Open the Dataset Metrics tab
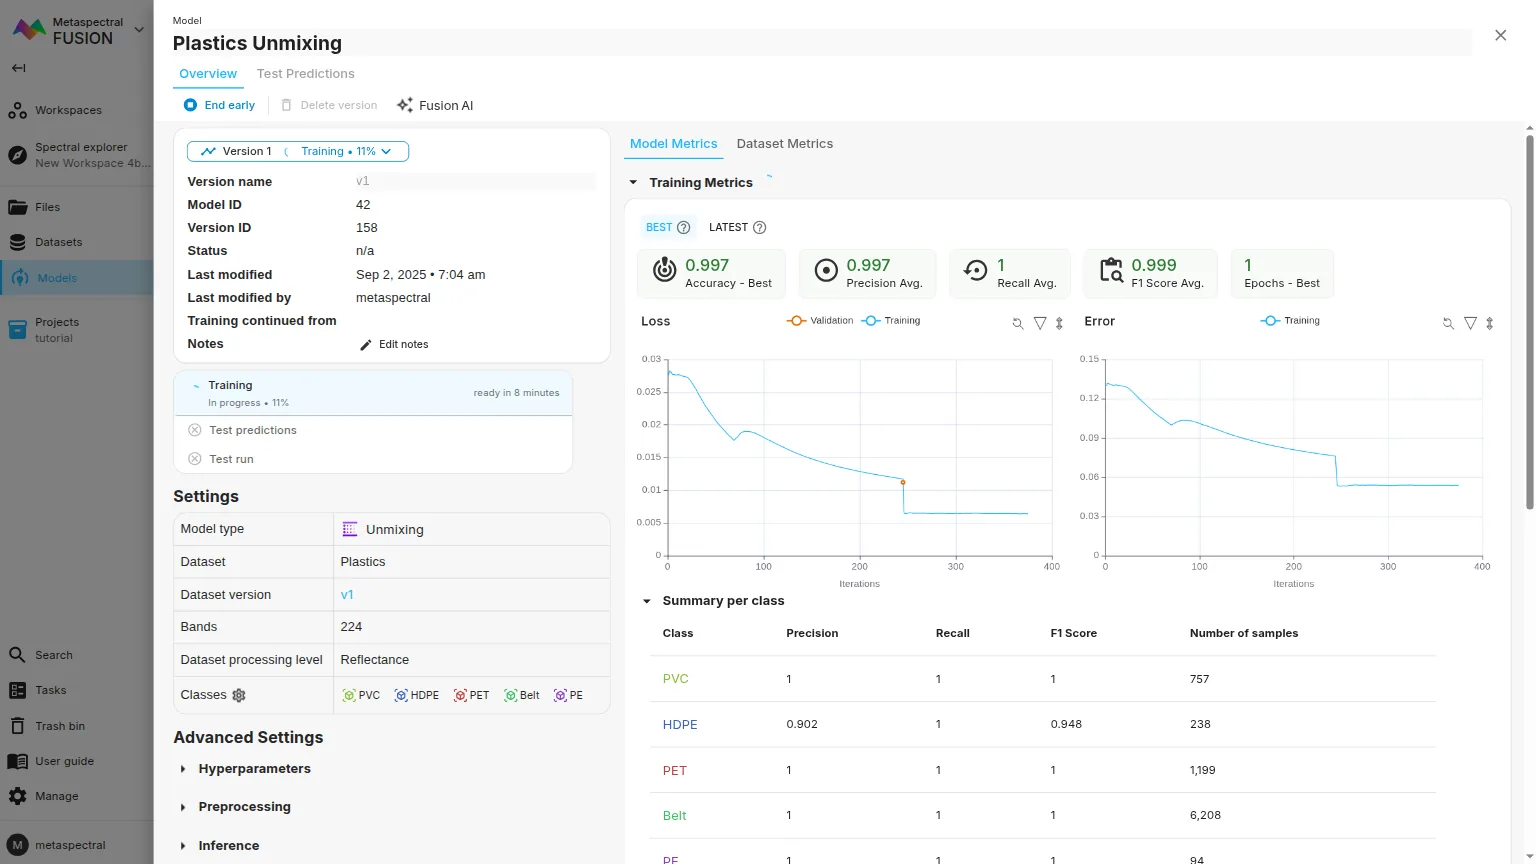Viewport: 1536px width, 864px height. (784, 144)
